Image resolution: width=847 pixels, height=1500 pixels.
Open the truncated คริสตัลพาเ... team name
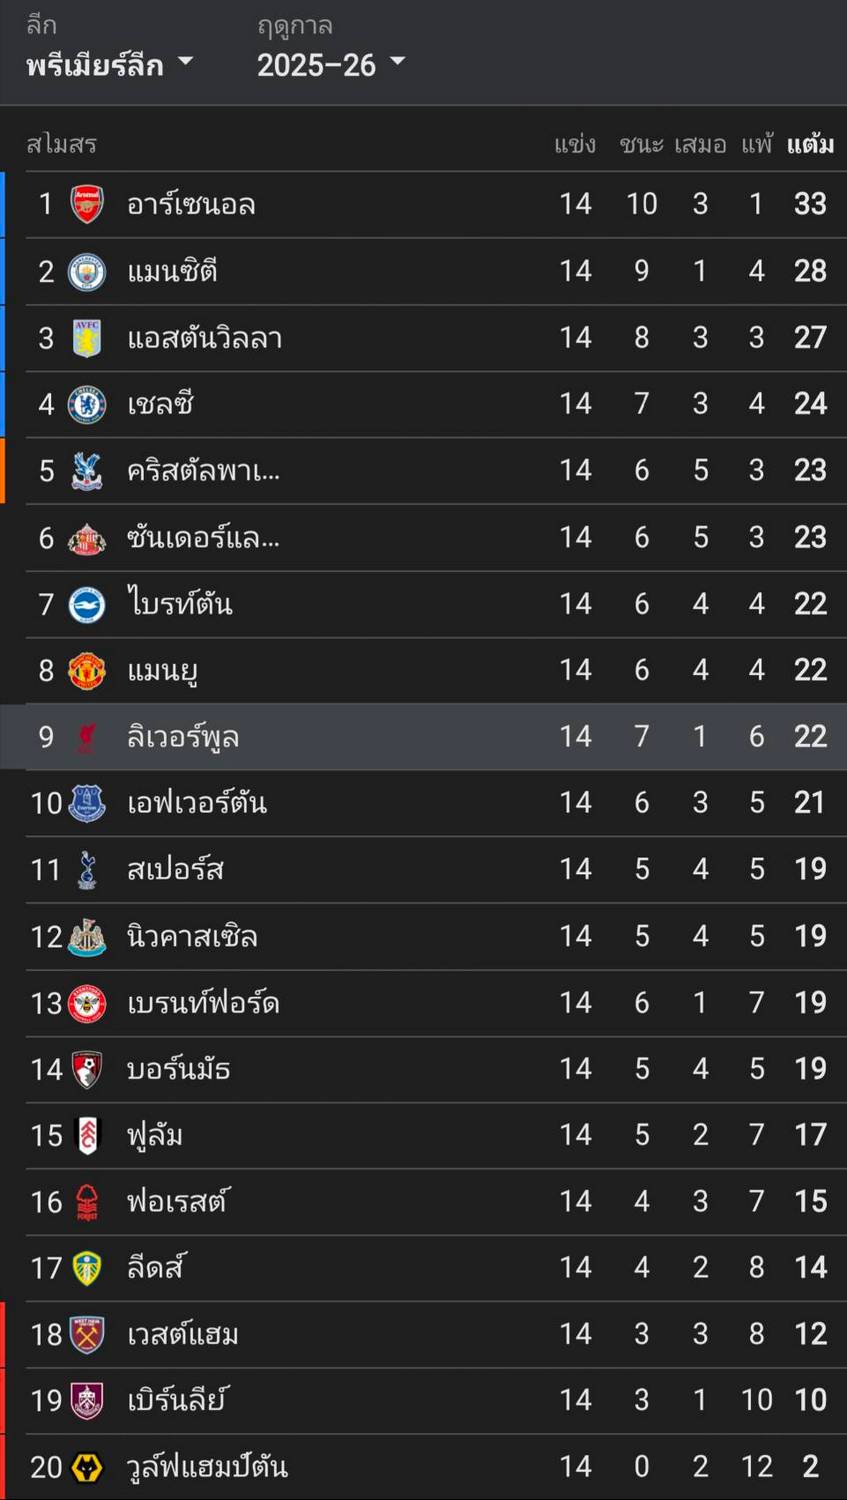203,471
